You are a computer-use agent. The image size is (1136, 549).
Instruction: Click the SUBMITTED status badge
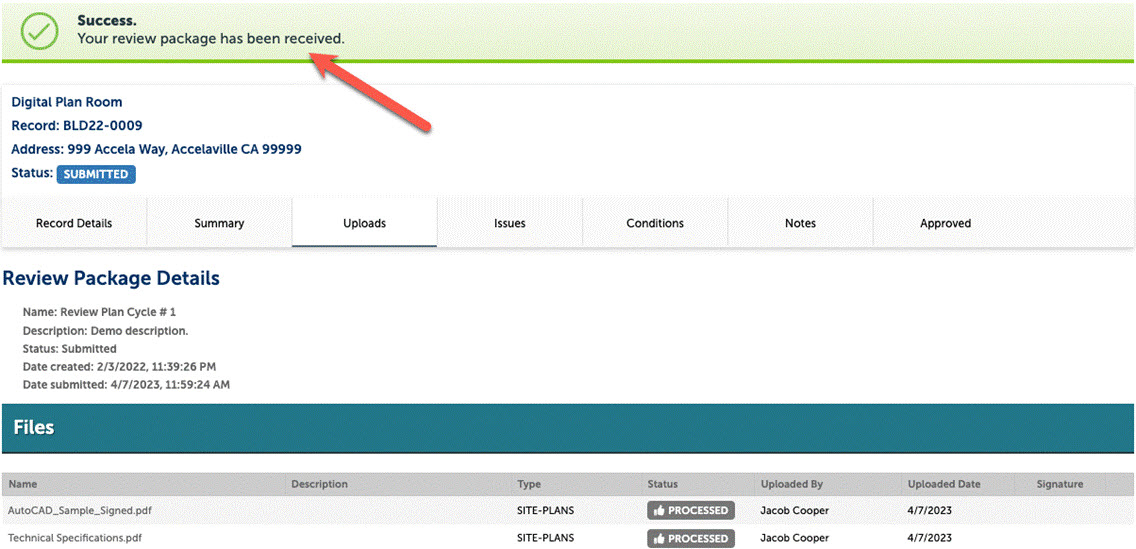click(96, 174)
